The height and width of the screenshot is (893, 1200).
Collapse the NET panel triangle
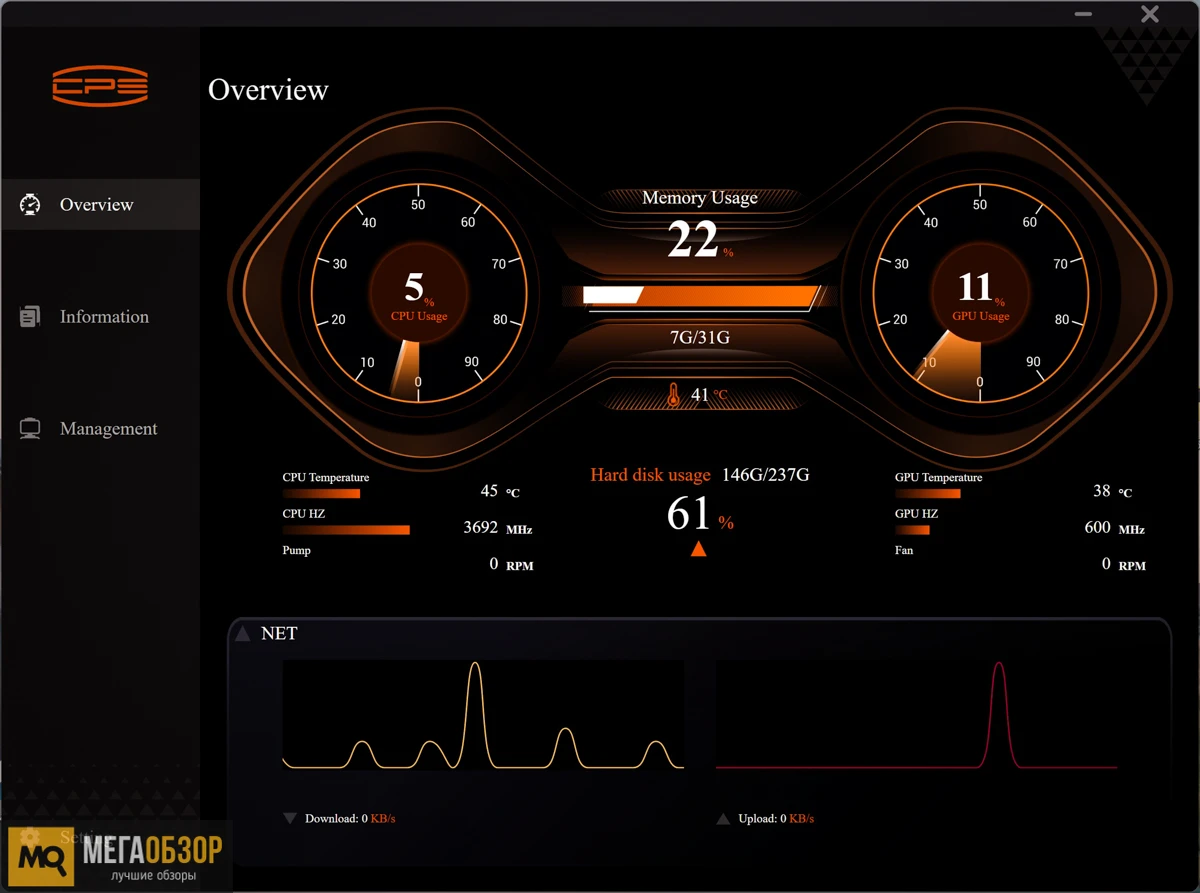242,634
